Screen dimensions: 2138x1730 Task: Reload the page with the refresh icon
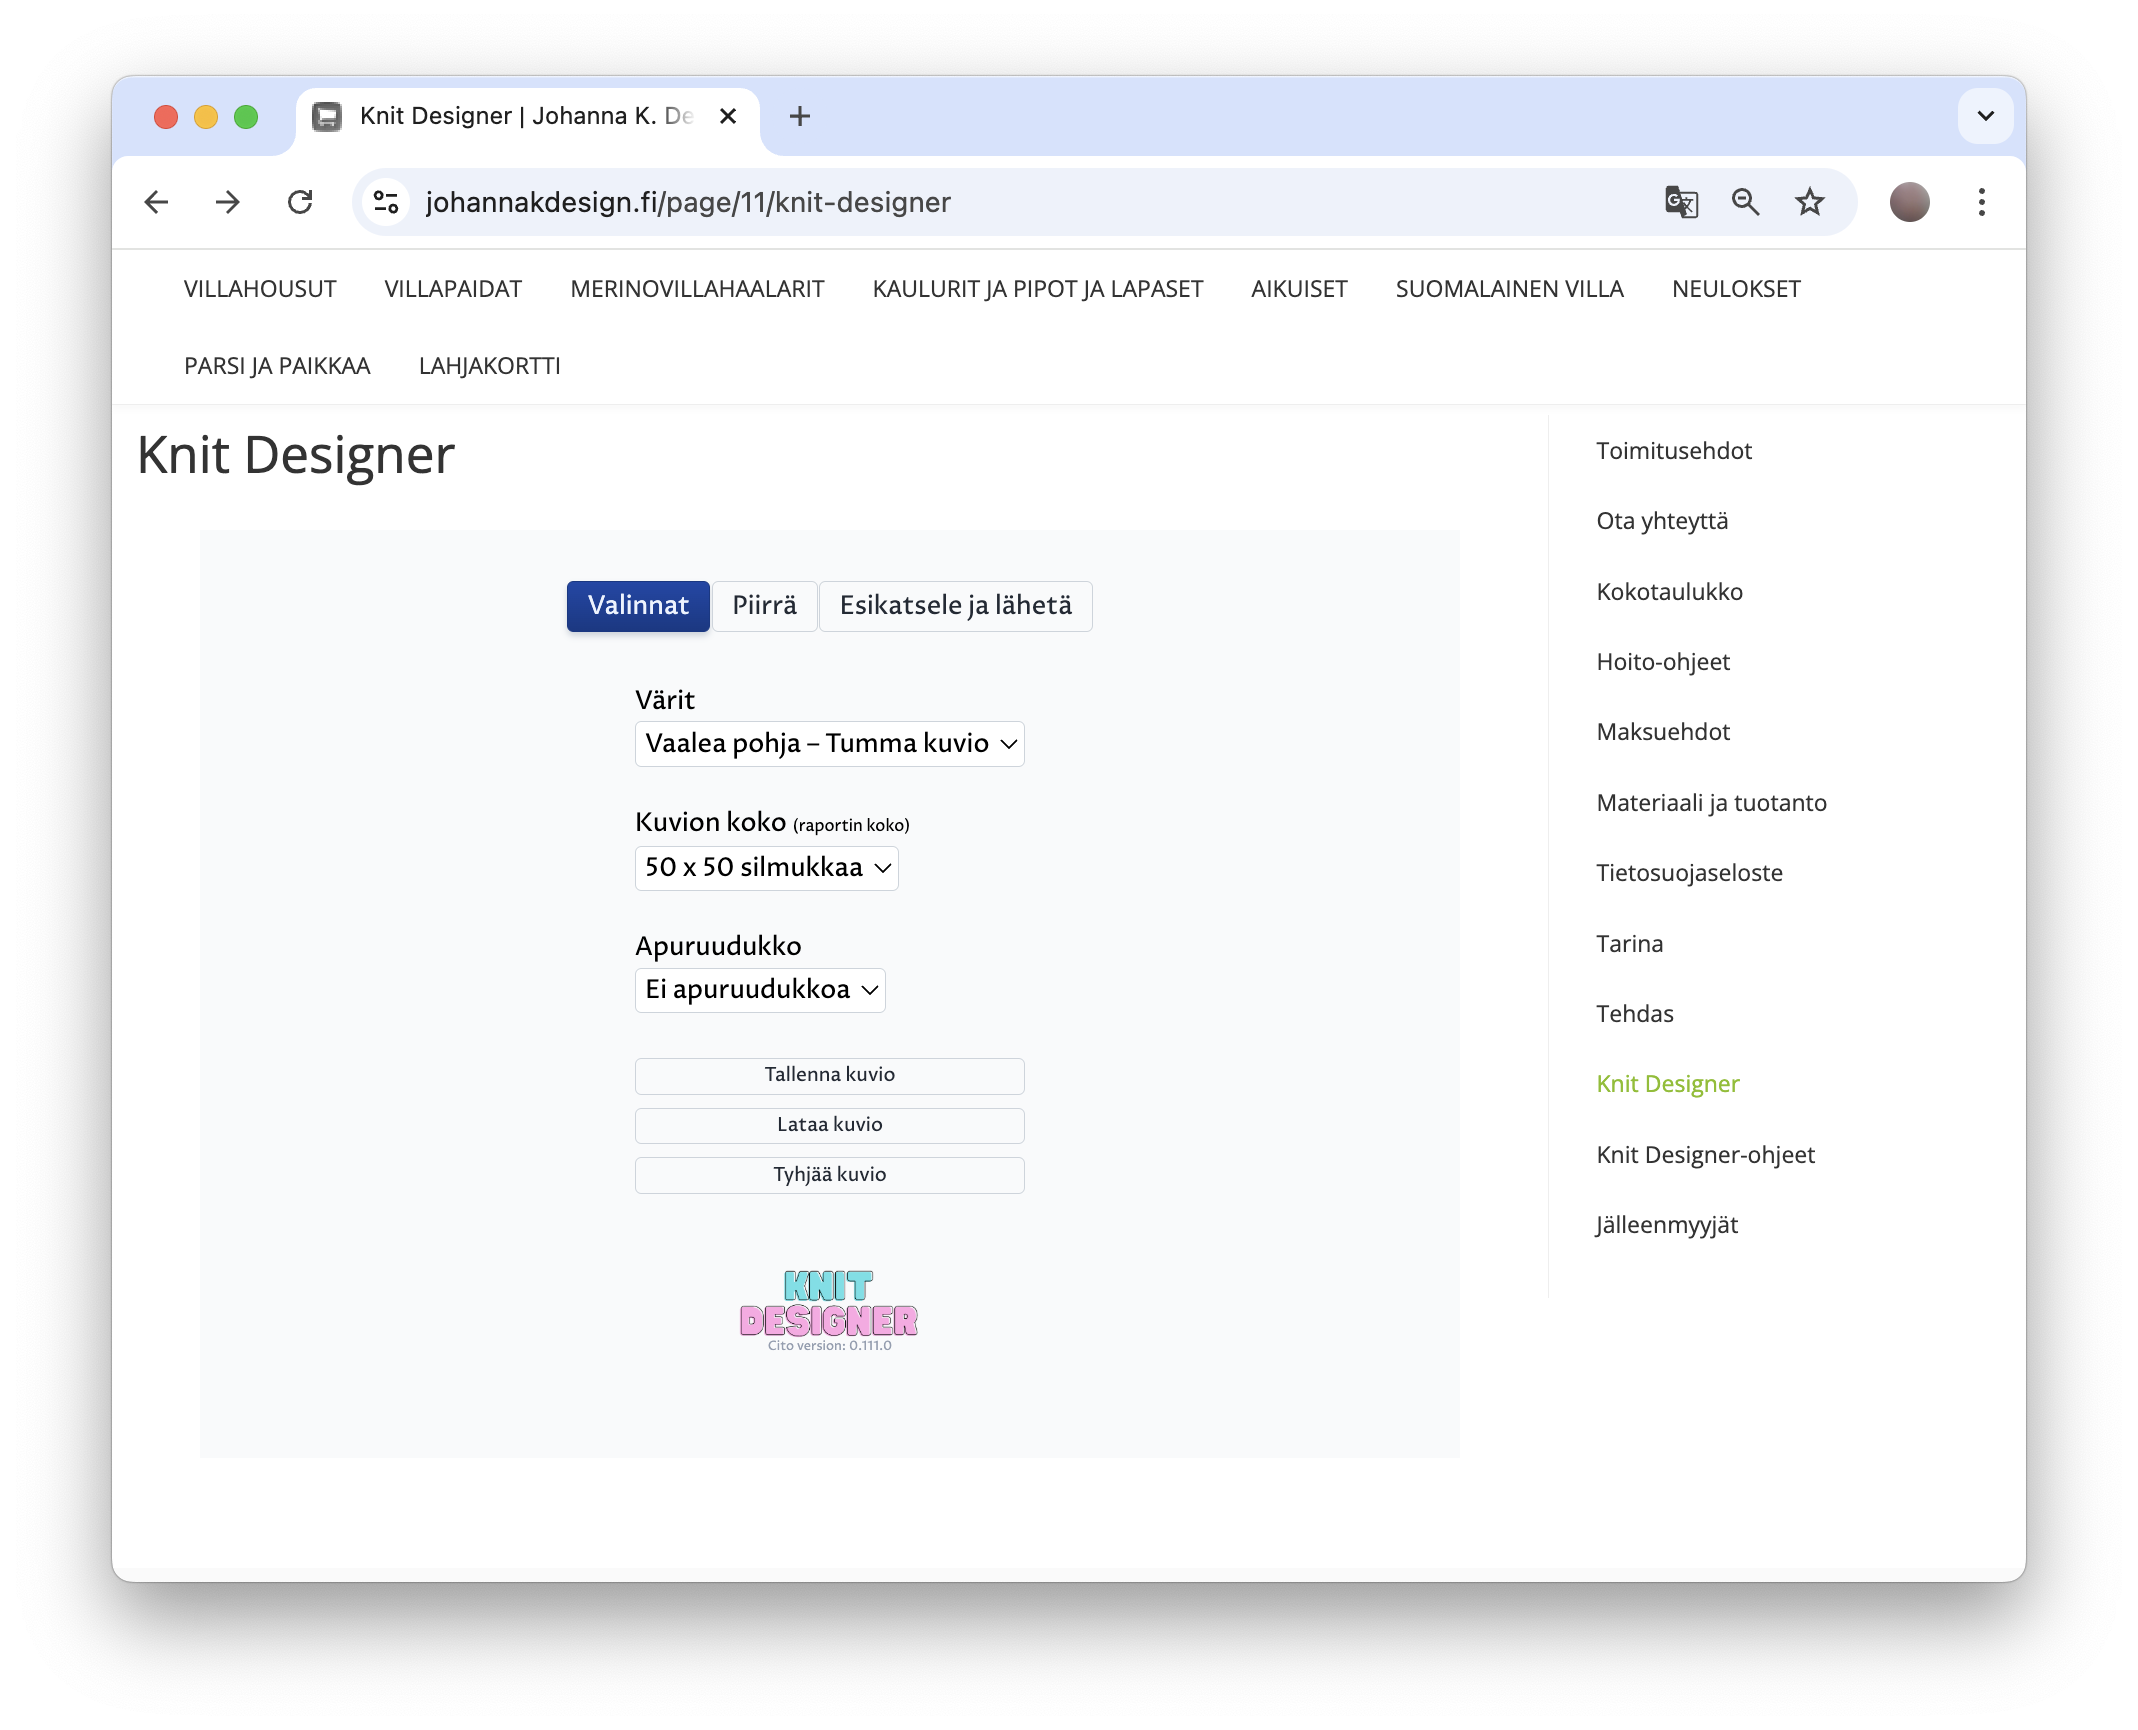tap(300, 202)
